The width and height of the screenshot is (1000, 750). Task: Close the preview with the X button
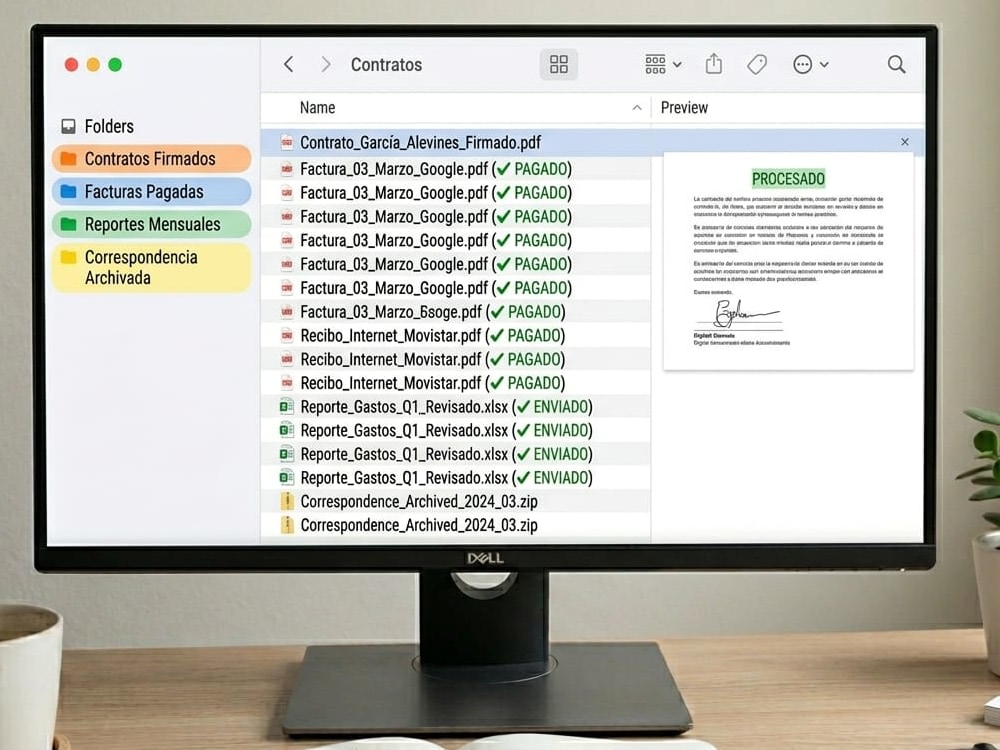pos(905,142)
